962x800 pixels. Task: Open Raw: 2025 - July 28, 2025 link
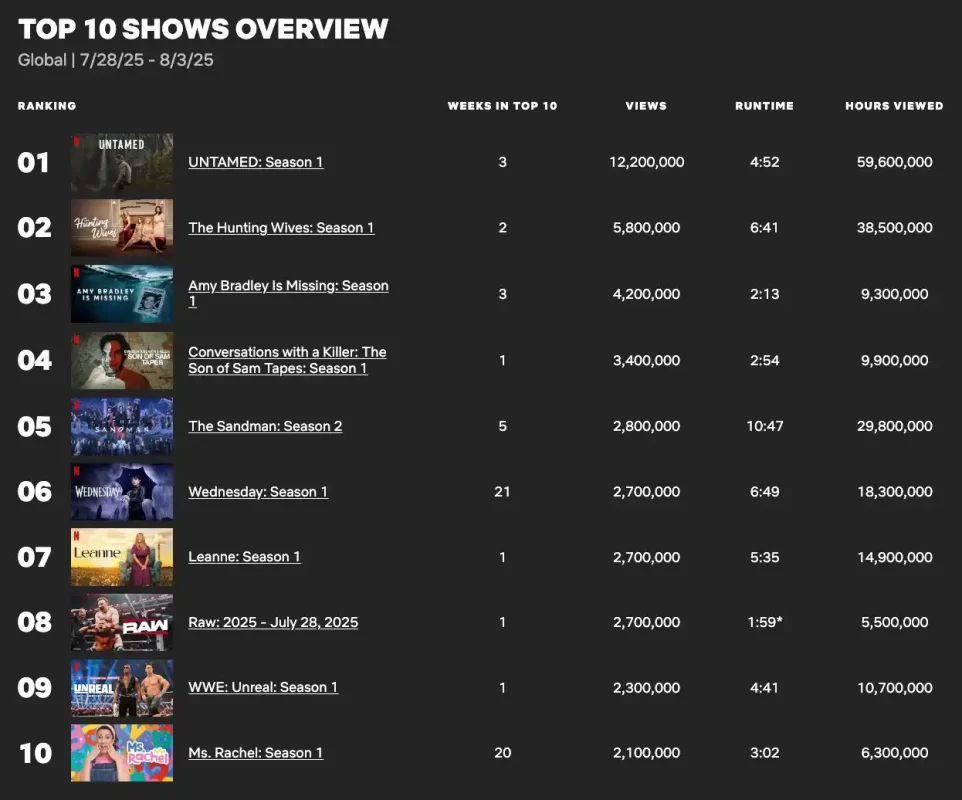pyautogui.click(x=273, y=622)
